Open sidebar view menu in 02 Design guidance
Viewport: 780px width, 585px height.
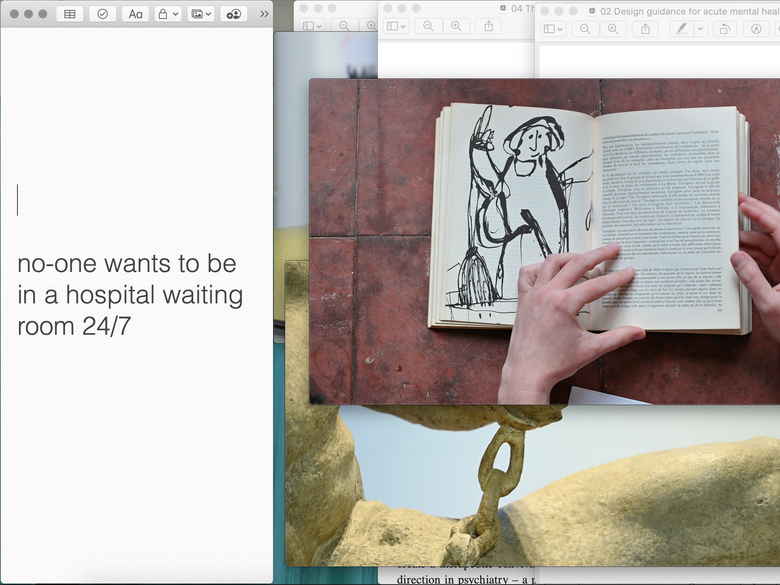(x=553, y=29)
